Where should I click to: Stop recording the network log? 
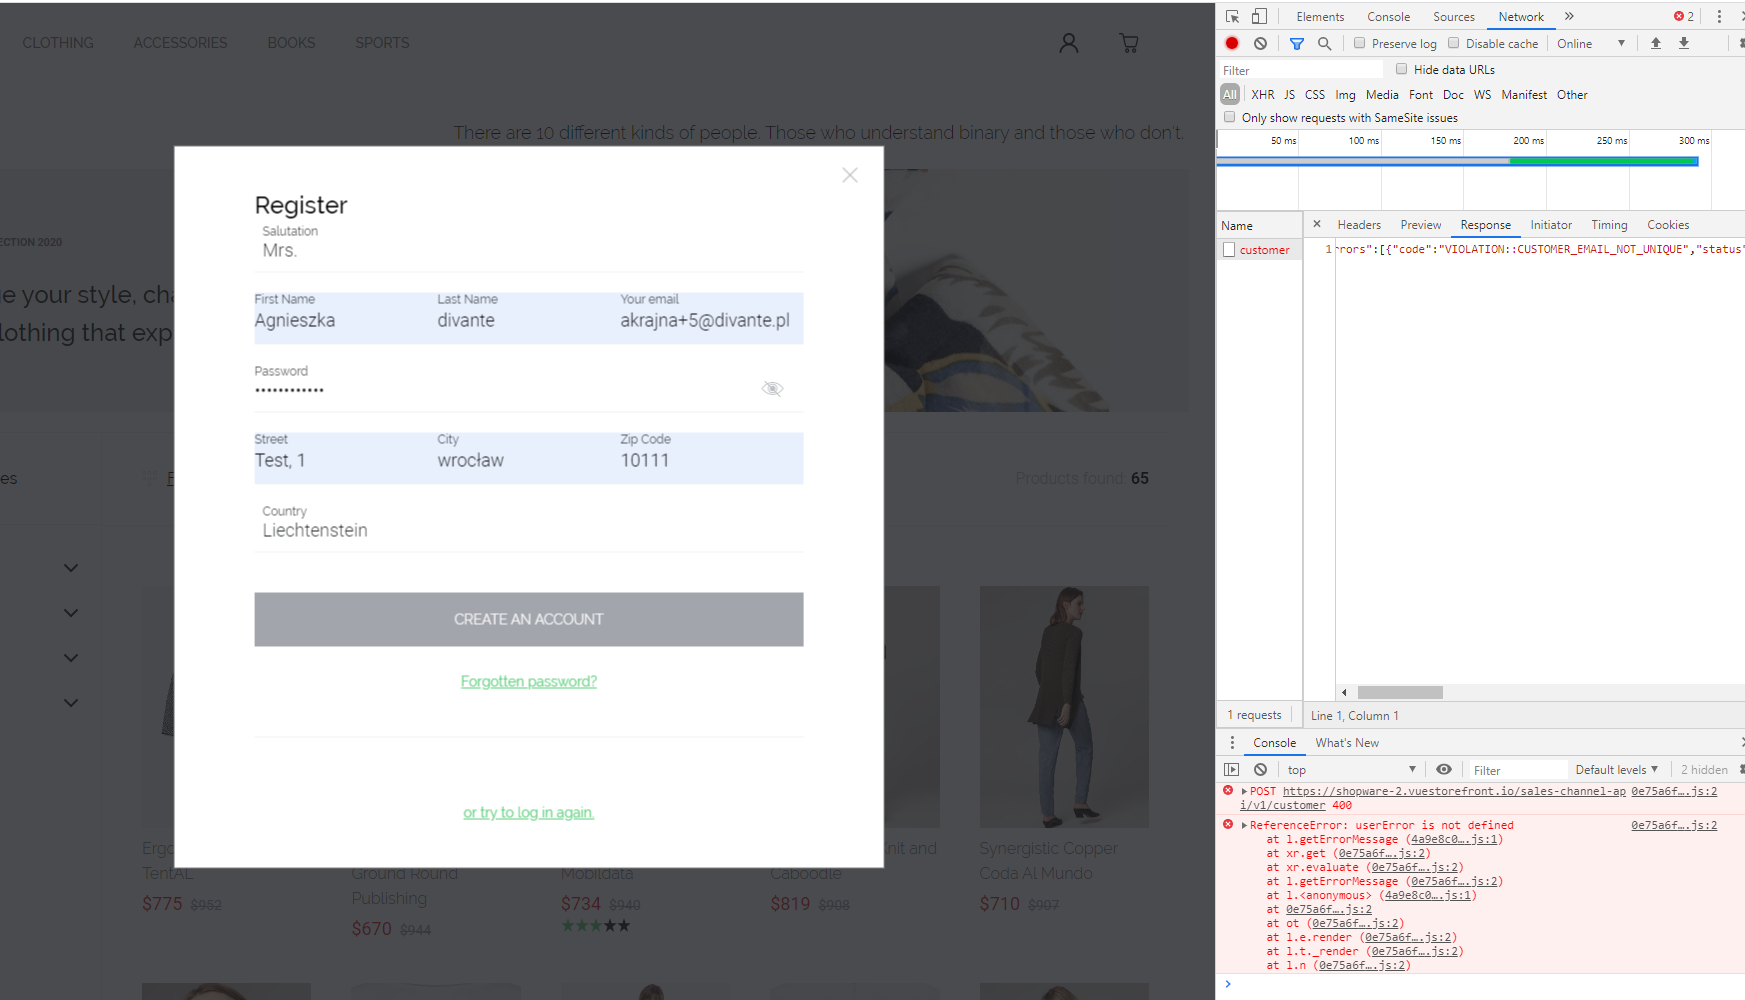1231,43
